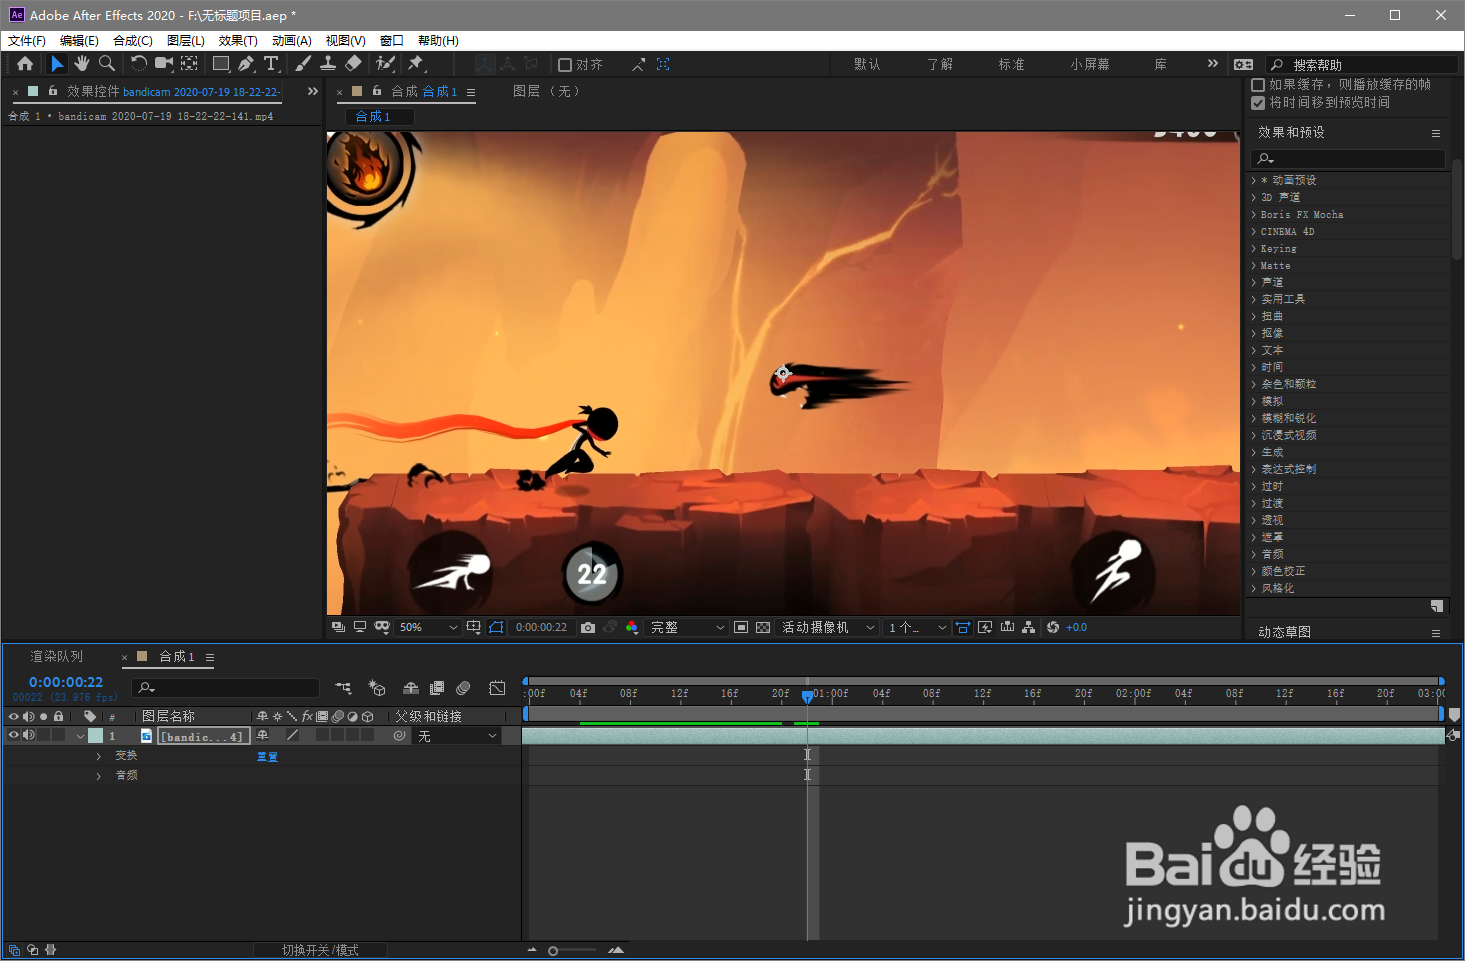The width and height of the screenshot is (1465, 961).
Task: Open the 图层(L) menu
Action: pyautogui.click(x=186, y=41)
